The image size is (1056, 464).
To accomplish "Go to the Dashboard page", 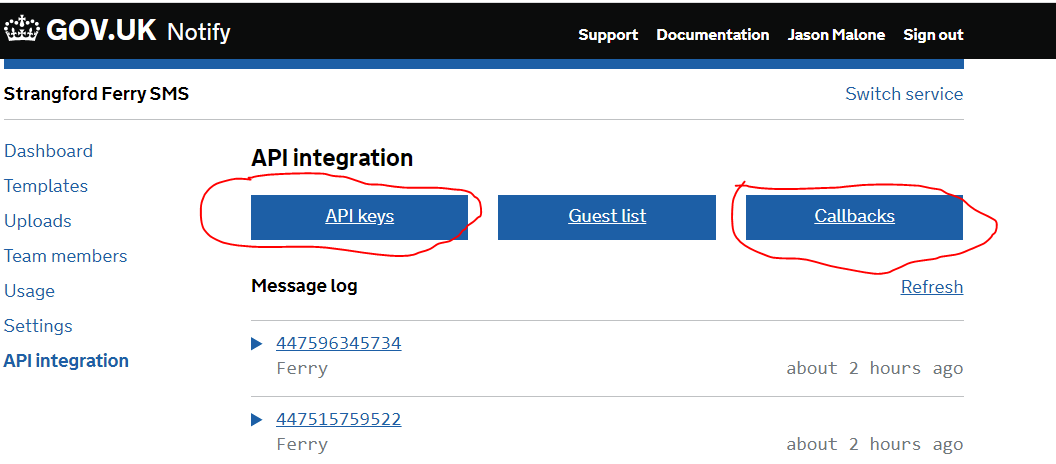I will pos(48,151).
